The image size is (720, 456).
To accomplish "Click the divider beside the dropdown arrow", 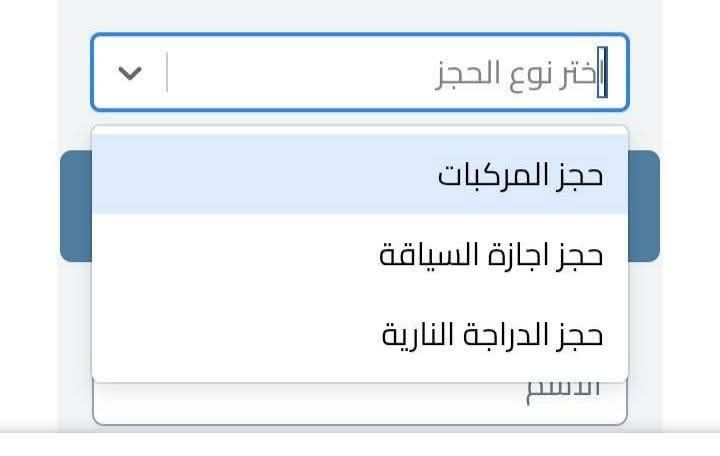I will [167, 73].
